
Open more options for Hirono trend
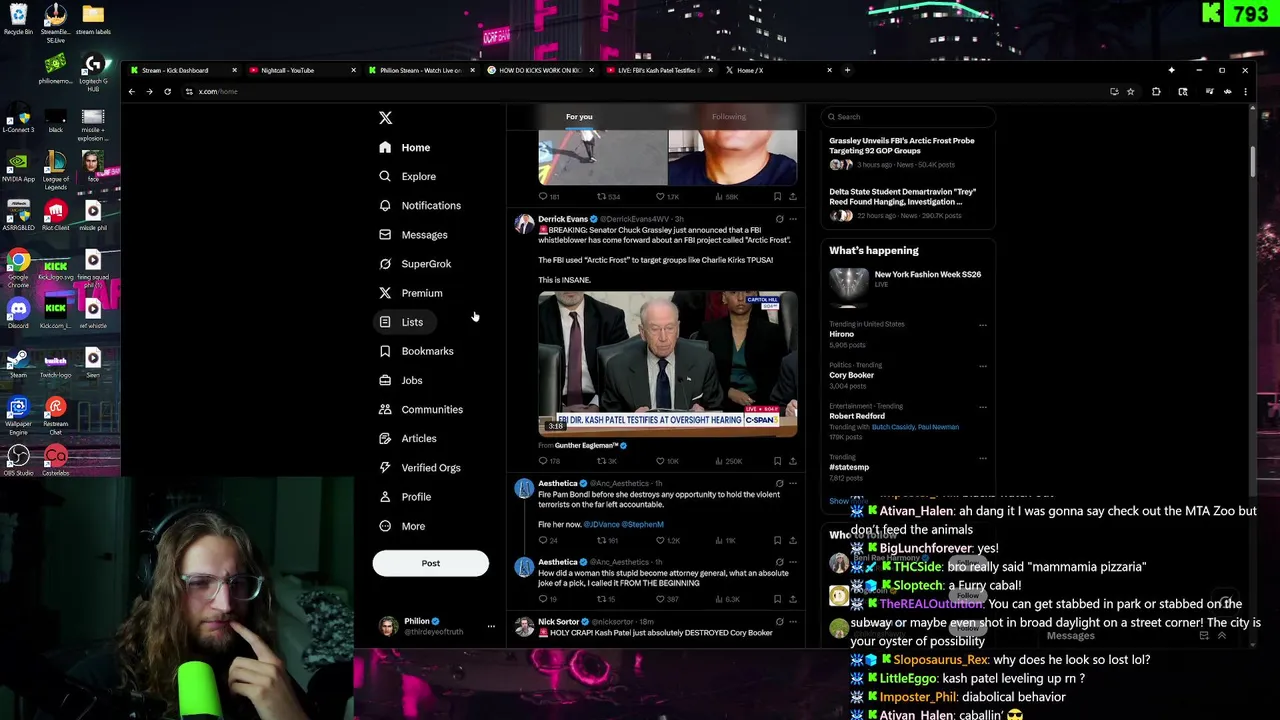click(x=982, y=325)
